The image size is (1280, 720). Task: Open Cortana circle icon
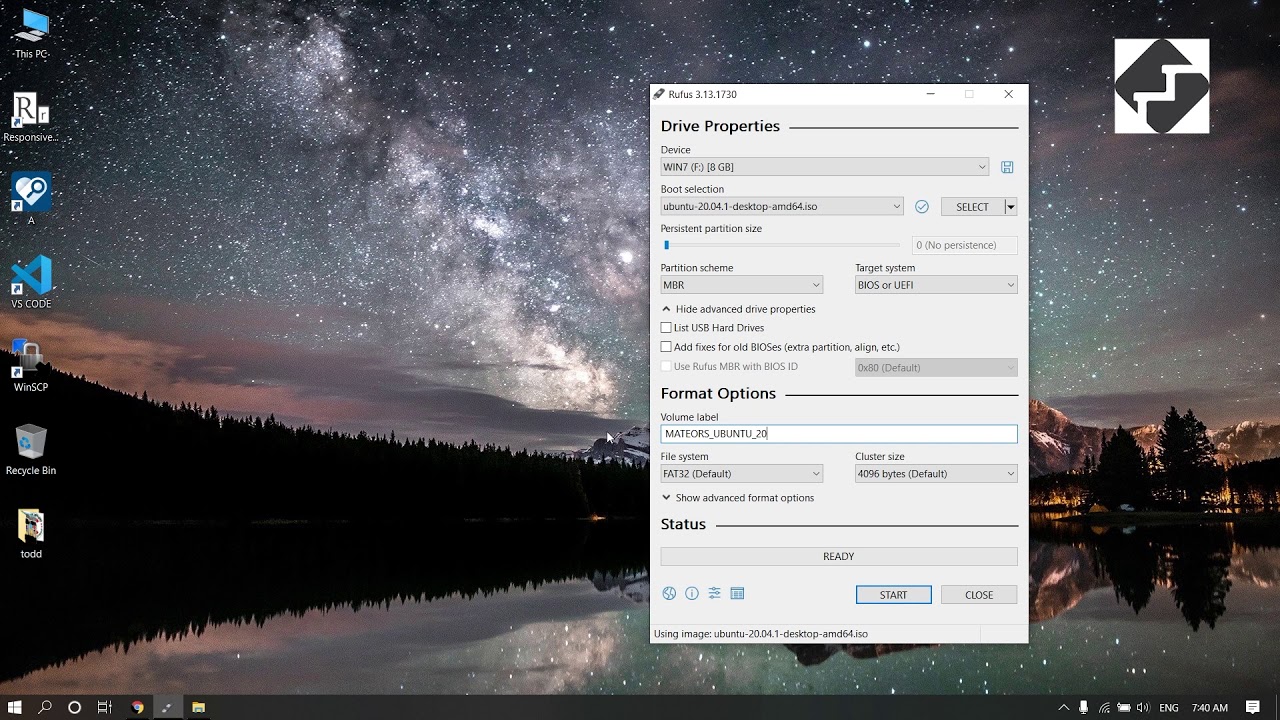pyautogui.click(x=74, y=707)
